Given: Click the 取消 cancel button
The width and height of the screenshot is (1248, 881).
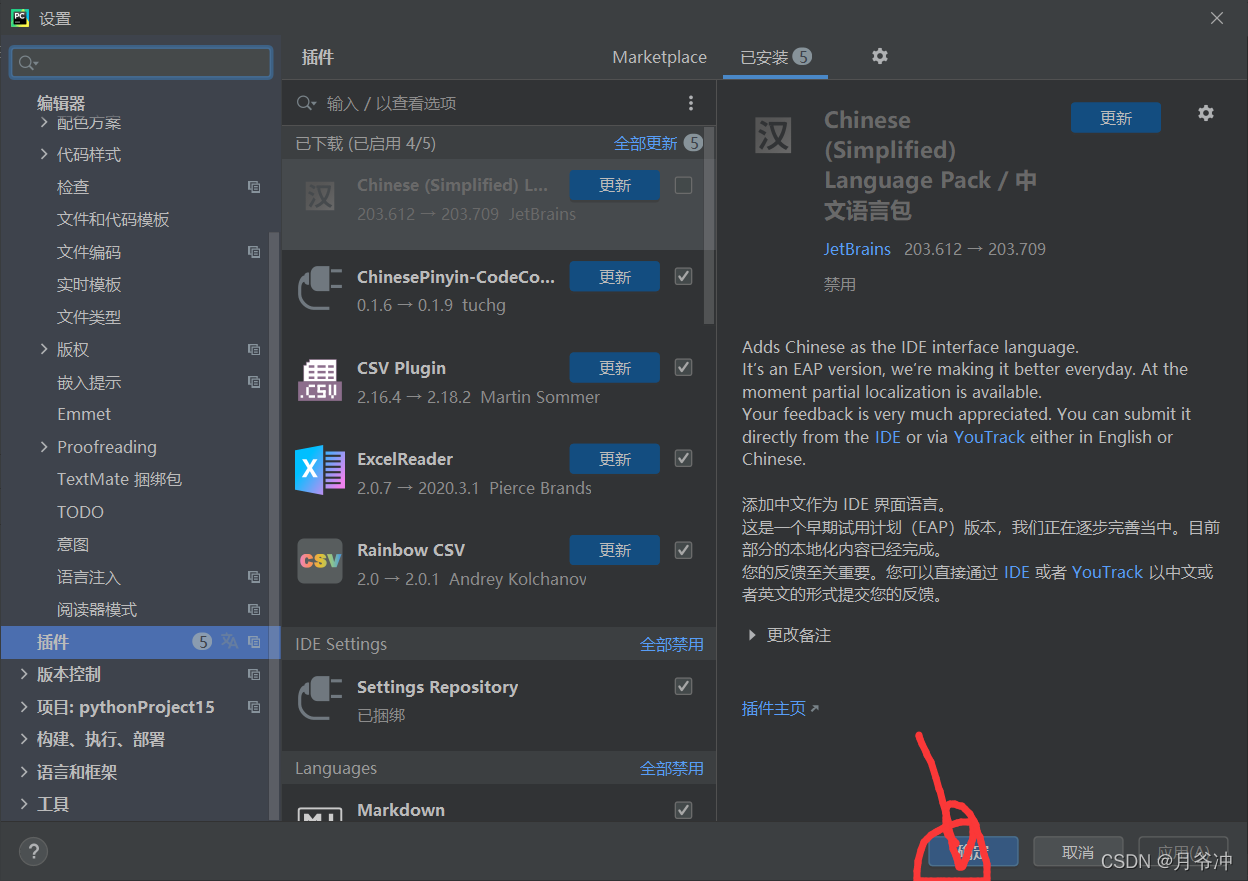Looking at the screenshot, I should (x=1078, y=852).
